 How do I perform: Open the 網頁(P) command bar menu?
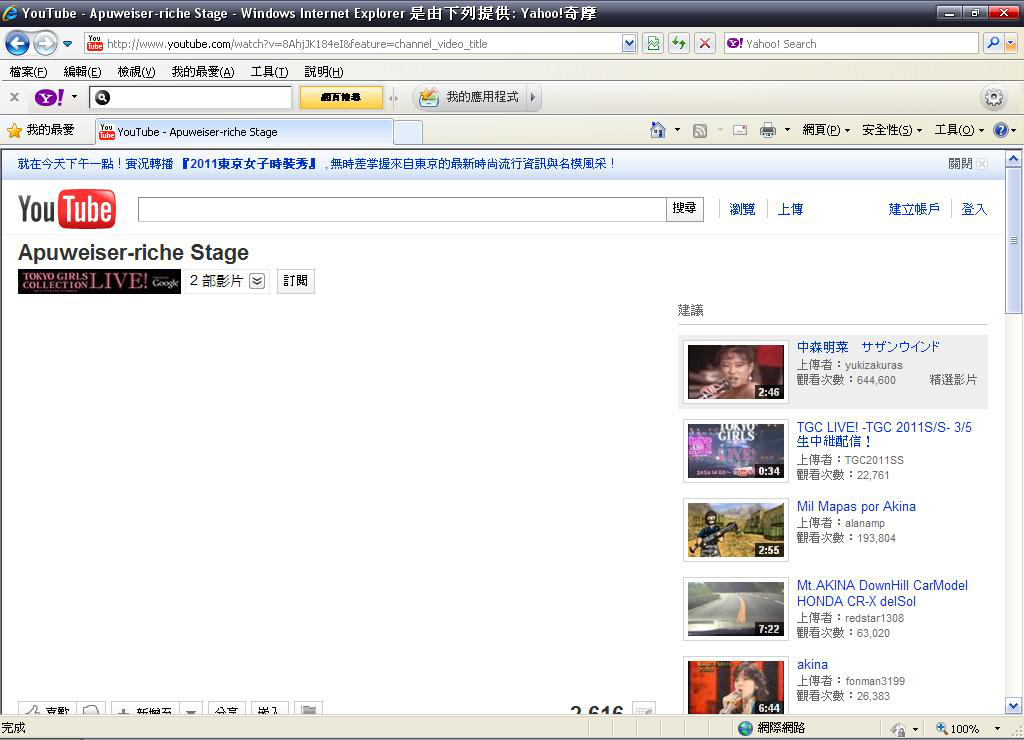826,130
